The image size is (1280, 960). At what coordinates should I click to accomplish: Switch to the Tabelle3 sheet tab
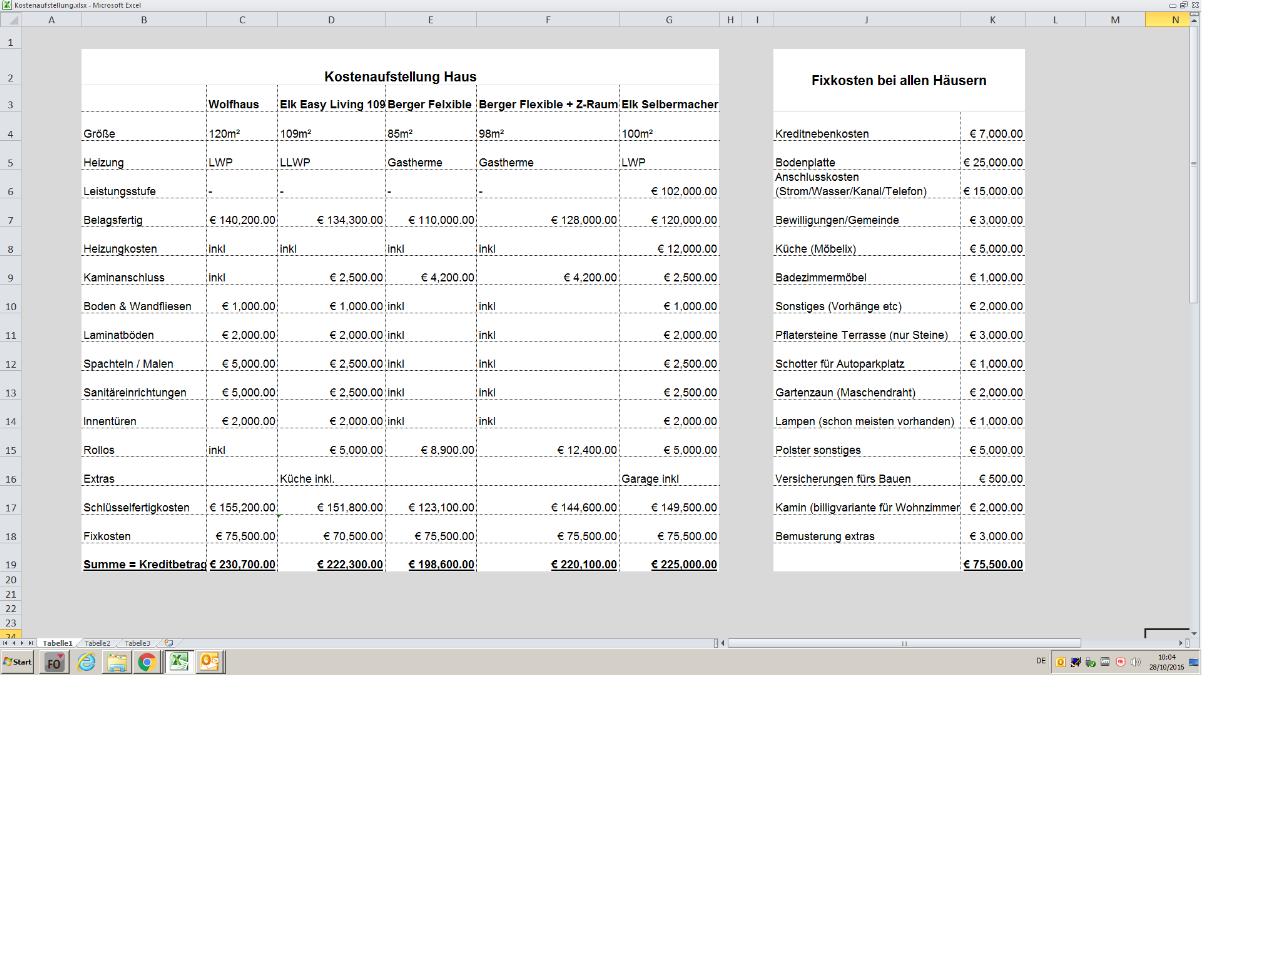click(x=137, y=643)
